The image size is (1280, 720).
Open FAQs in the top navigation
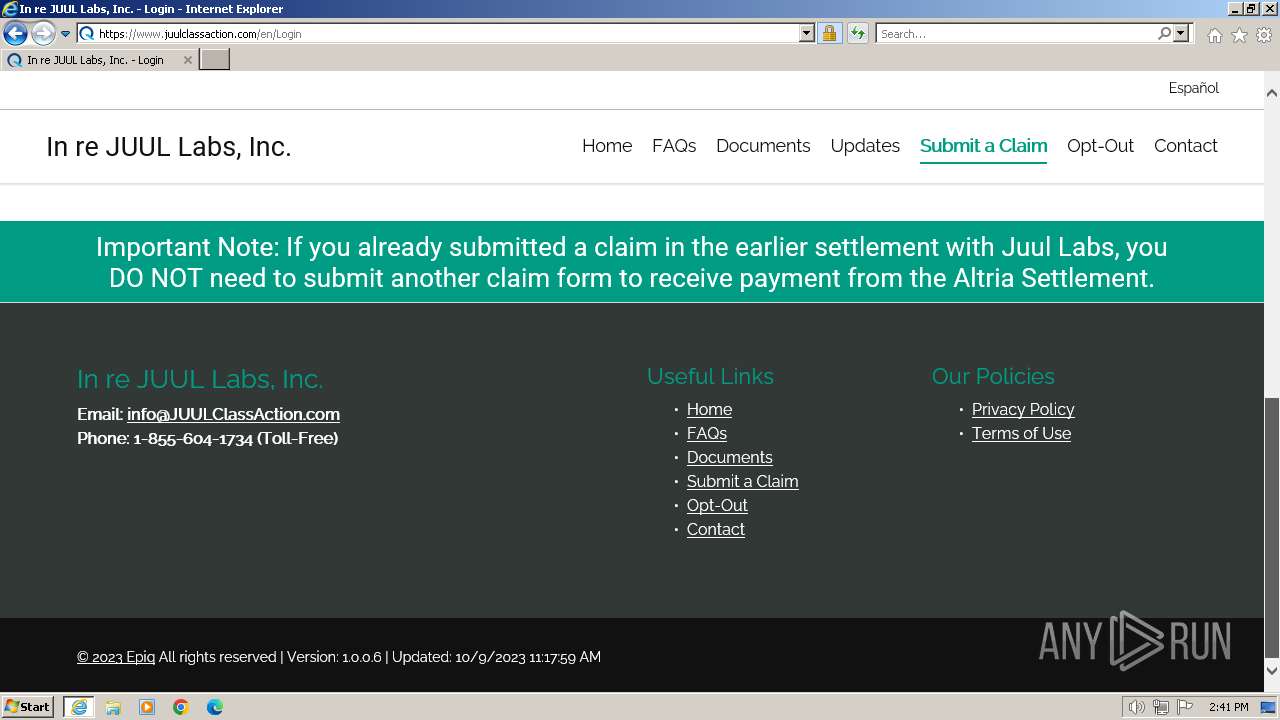click(x=674, y=145)
